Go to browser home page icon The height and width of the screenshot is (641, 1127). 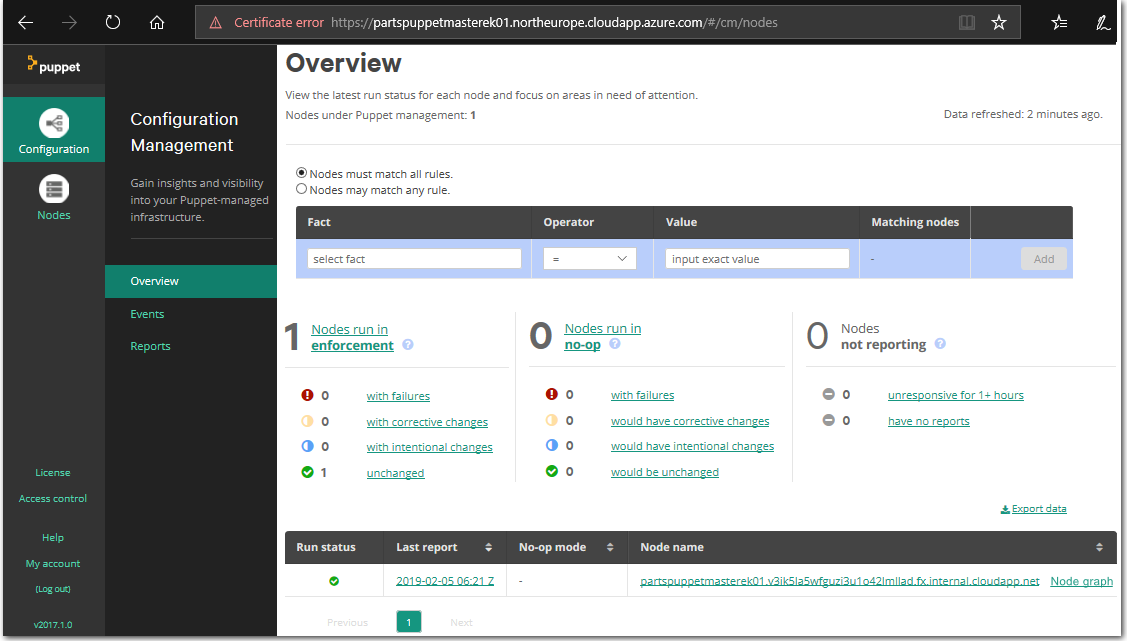coord(157,22)
